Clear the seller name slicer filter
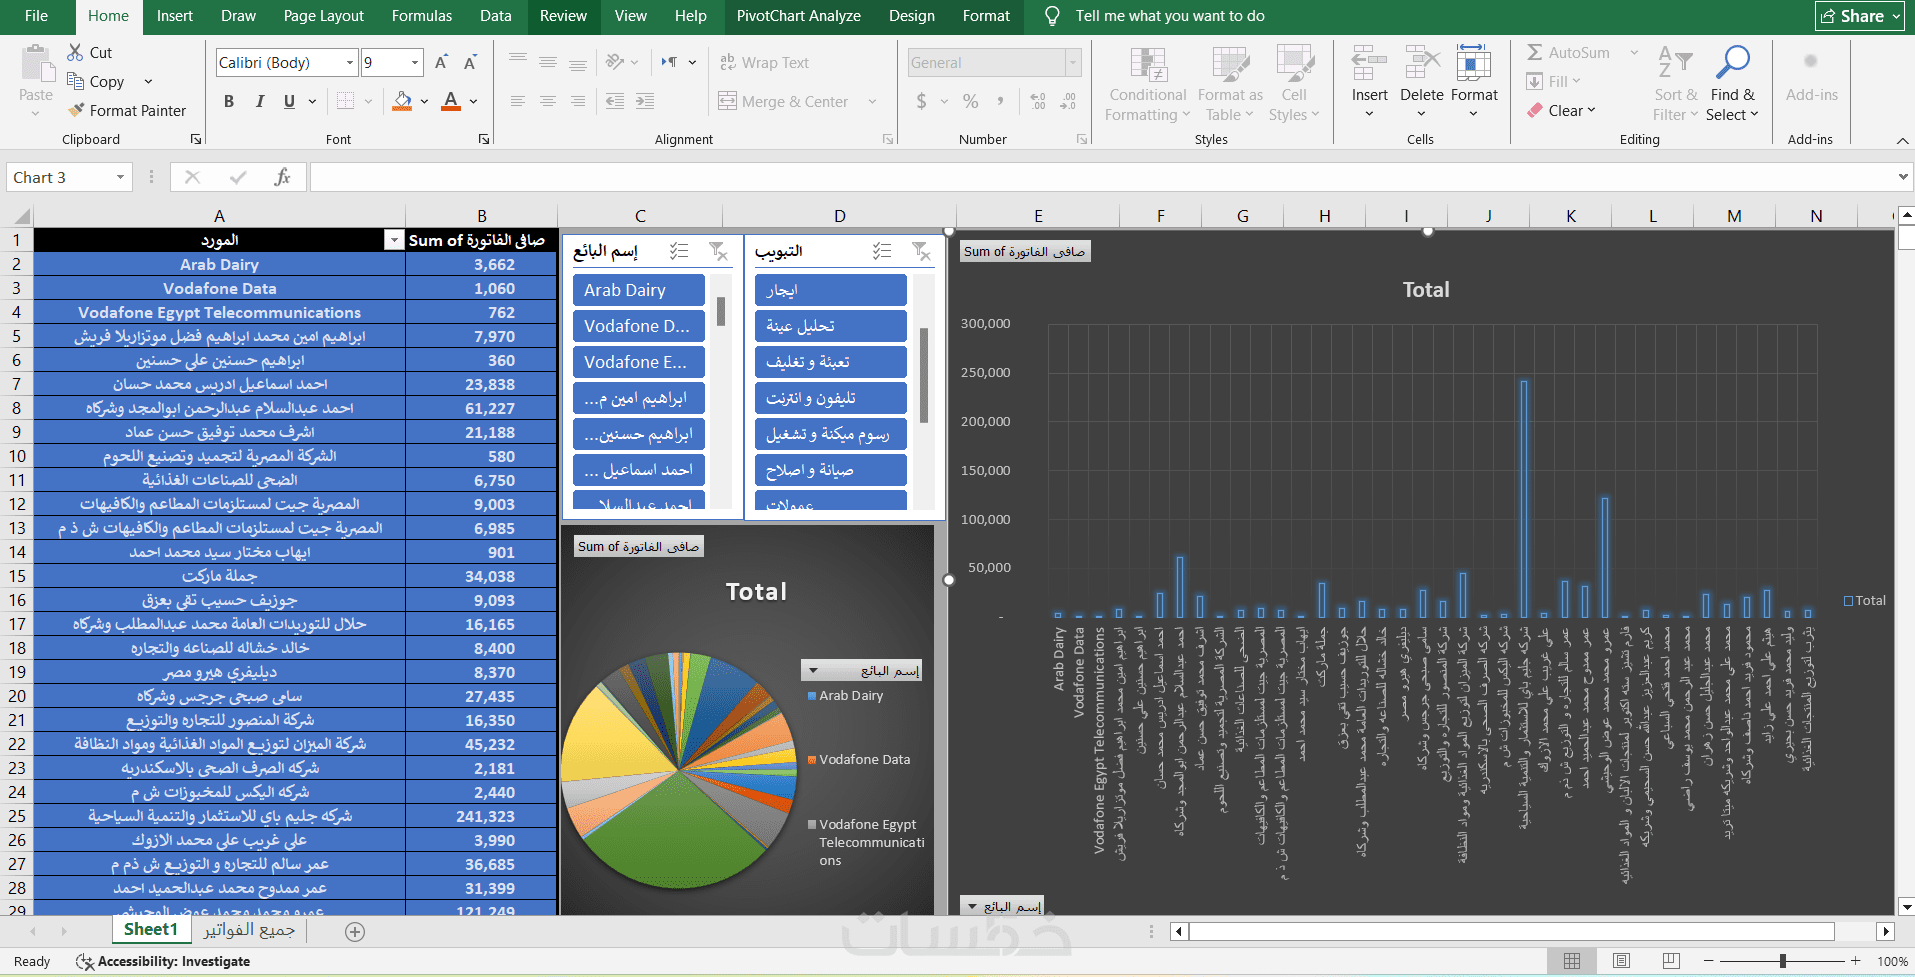Image resolution: width=1915 pixels, height=977 pixels. [x=718, y=251]
